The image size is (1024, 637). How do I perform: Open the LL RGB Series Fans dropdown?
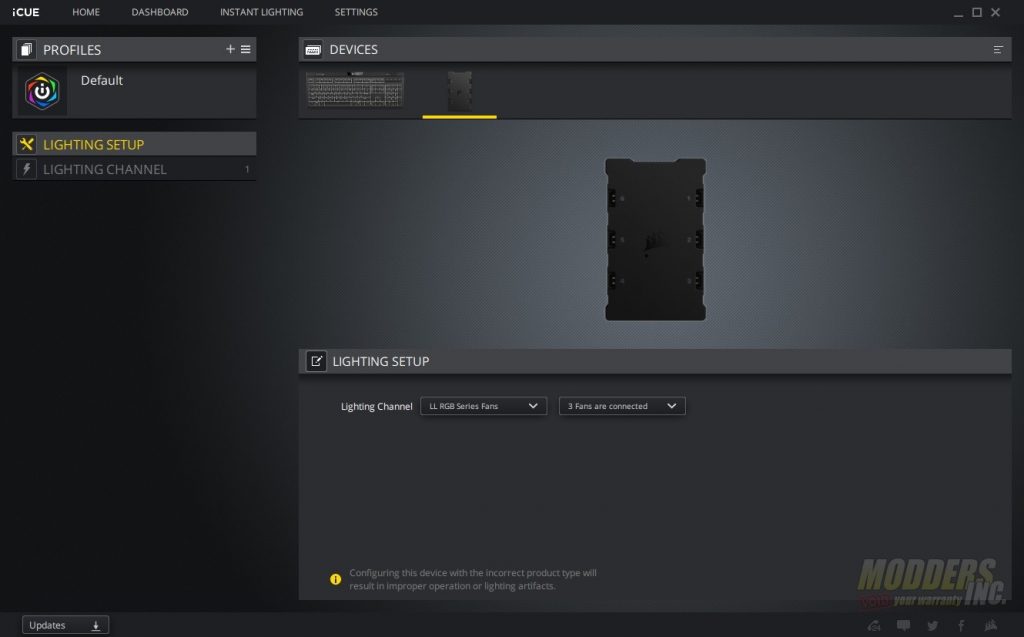tap(483, 406)
